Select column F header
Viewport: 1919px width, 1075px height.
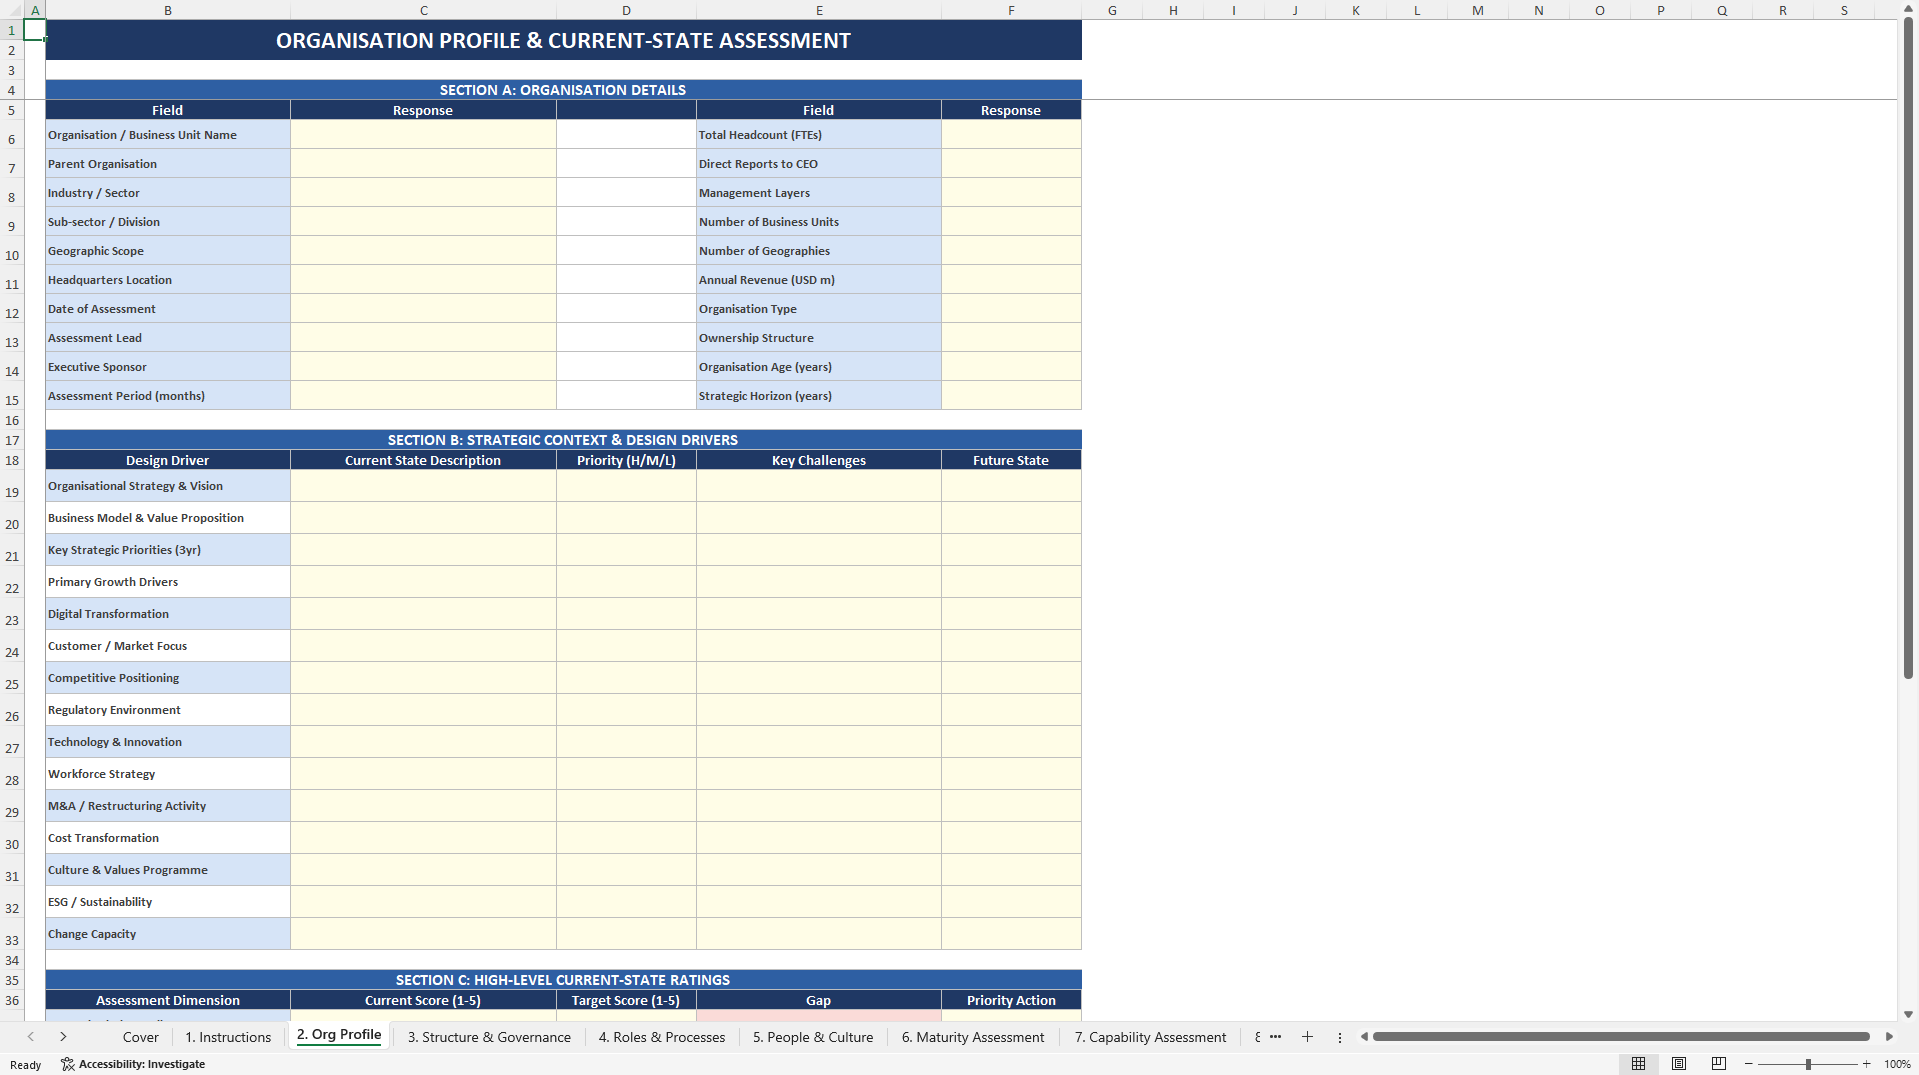click(1011, 10)
